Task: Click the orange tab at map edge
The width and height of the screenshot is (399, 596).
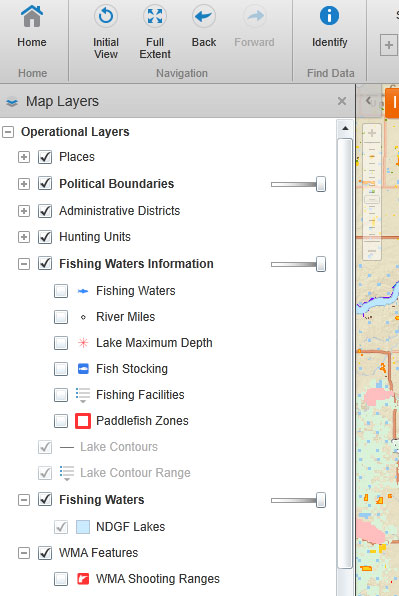Action: pos(392,103)
